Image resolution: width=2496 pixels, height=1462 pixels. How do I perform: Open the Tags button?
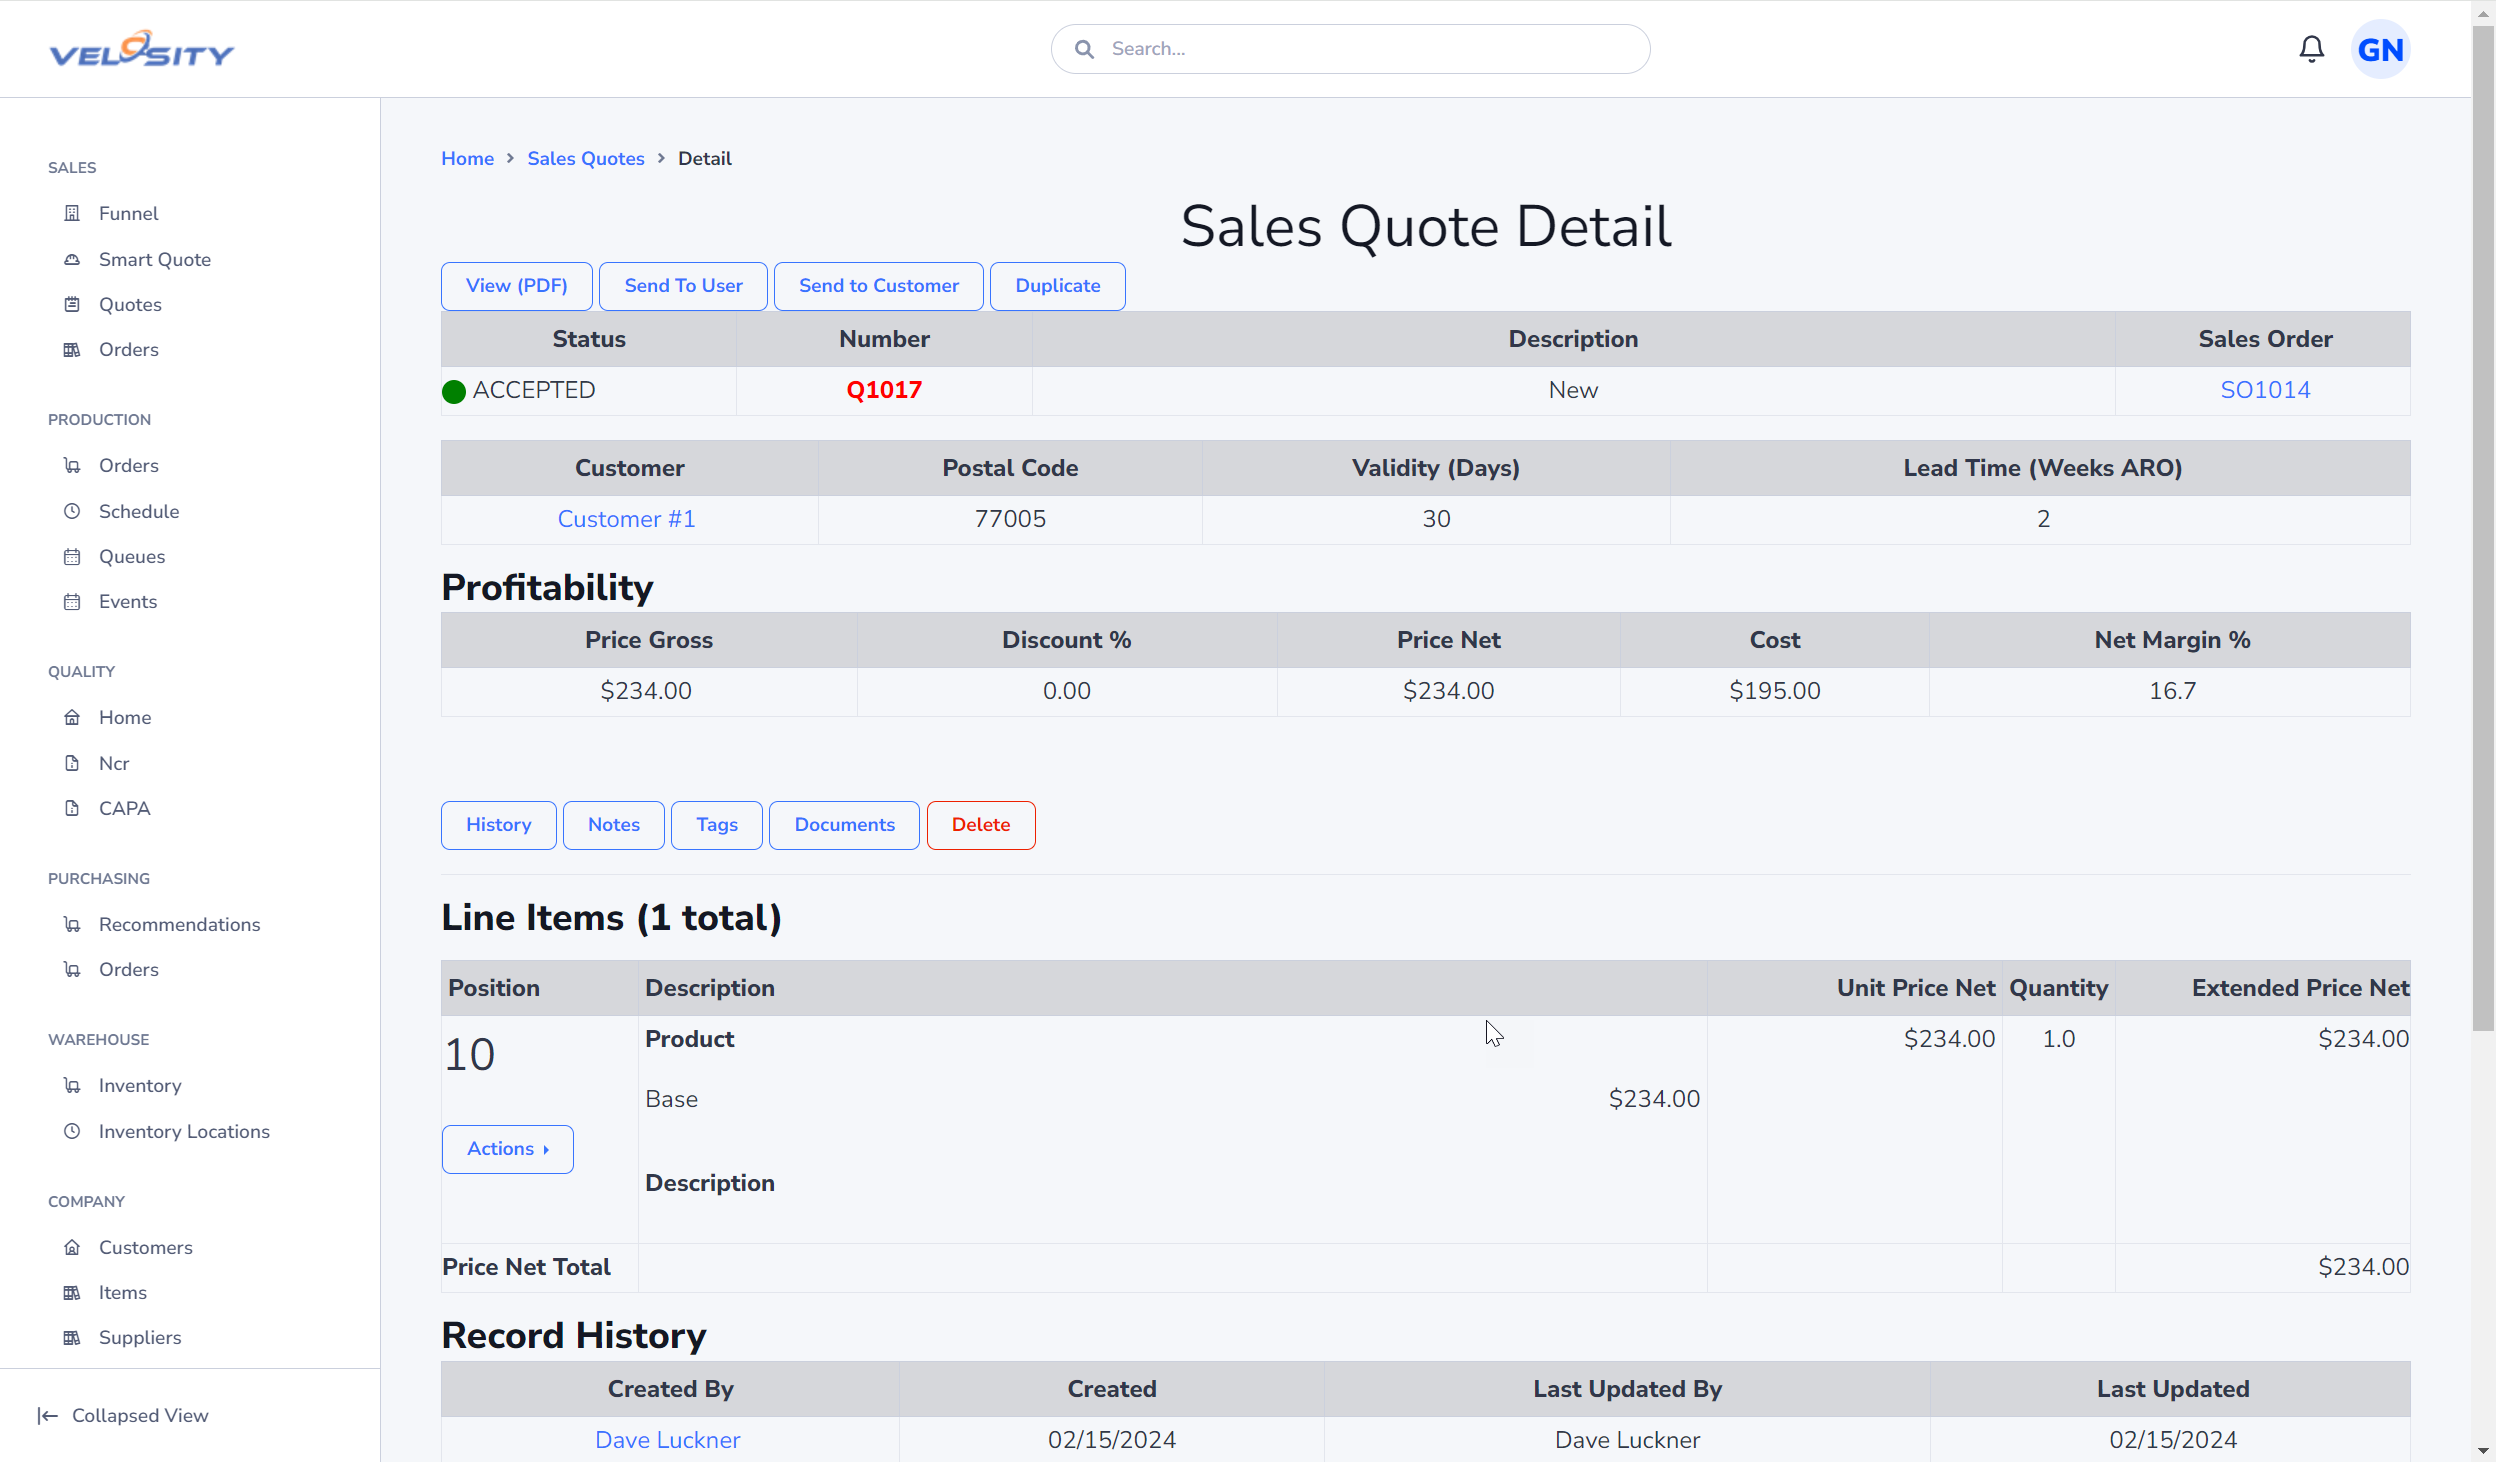coord(717,825)
